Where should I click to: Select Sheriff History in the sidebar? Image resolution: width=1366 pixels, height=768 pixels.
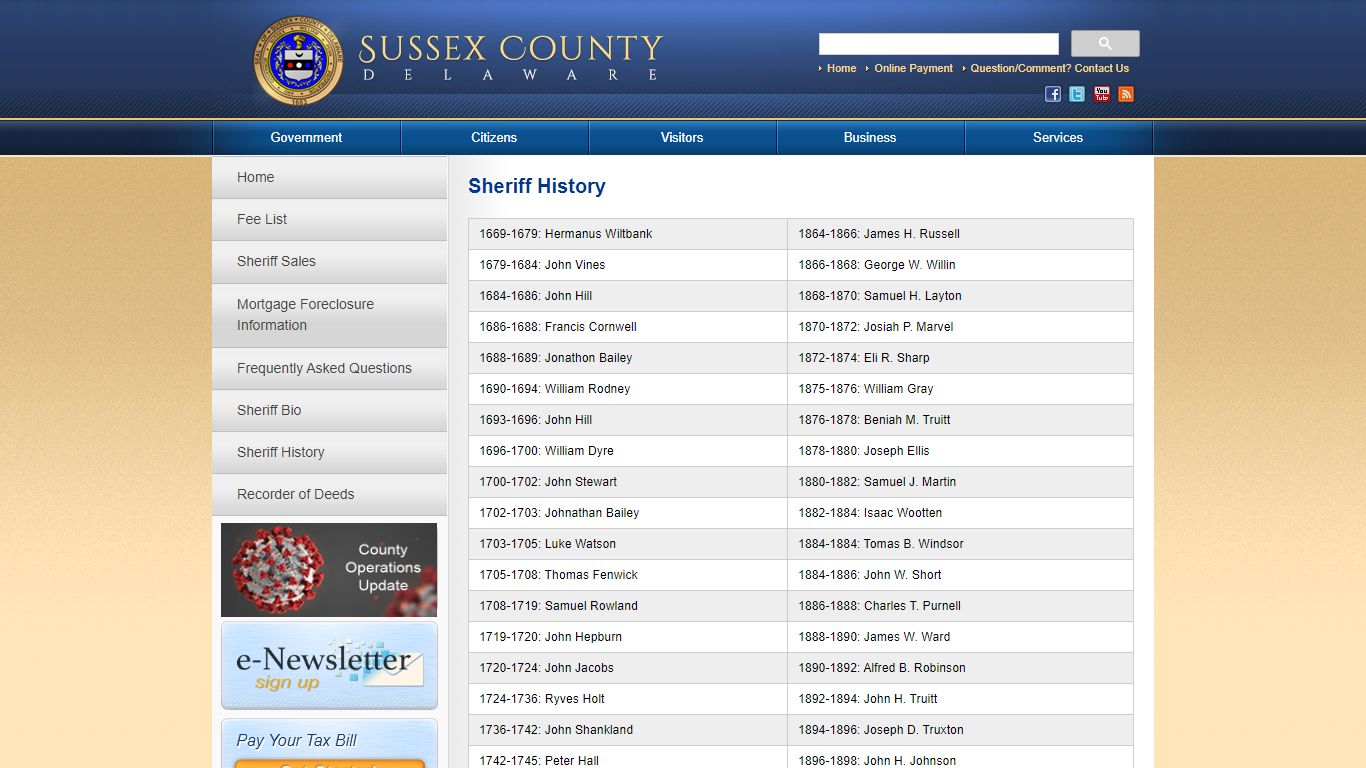tap(329, 452)
